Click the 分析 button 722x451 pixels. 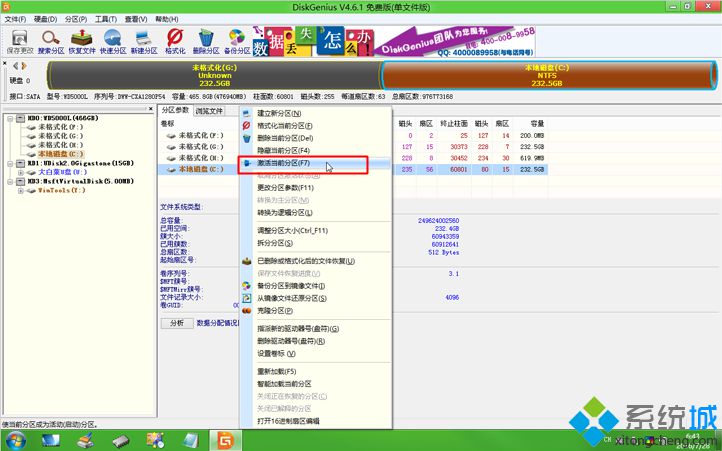point(177,323)
